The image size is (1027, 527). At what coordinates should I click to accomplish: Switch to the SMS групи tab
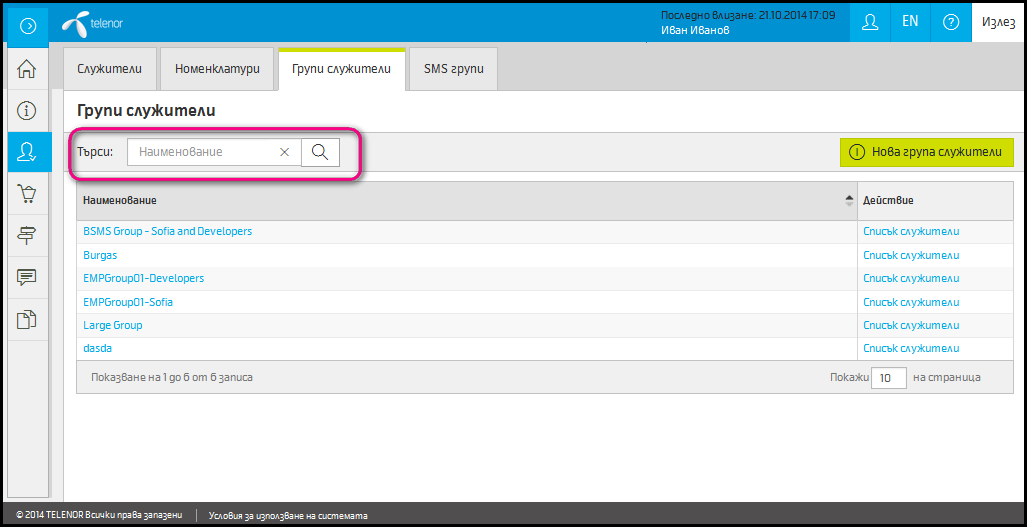(454, 68)
